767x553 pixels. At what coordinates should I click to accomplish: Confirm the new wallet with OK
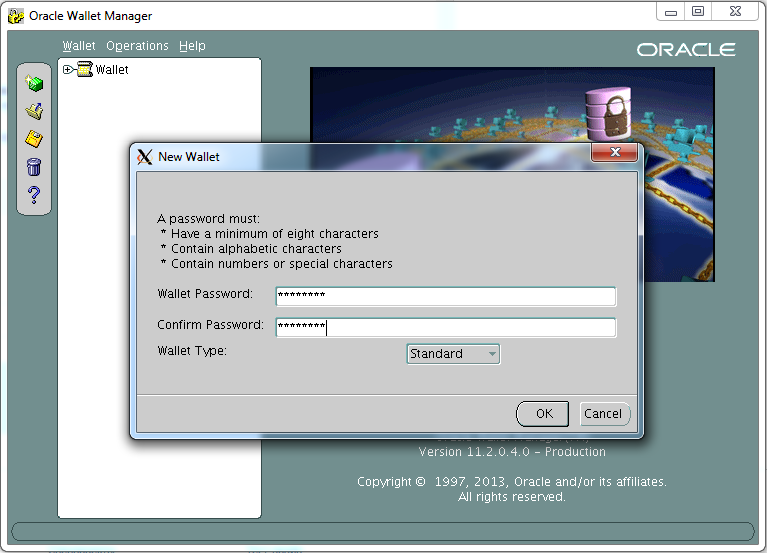pos(542,414)
